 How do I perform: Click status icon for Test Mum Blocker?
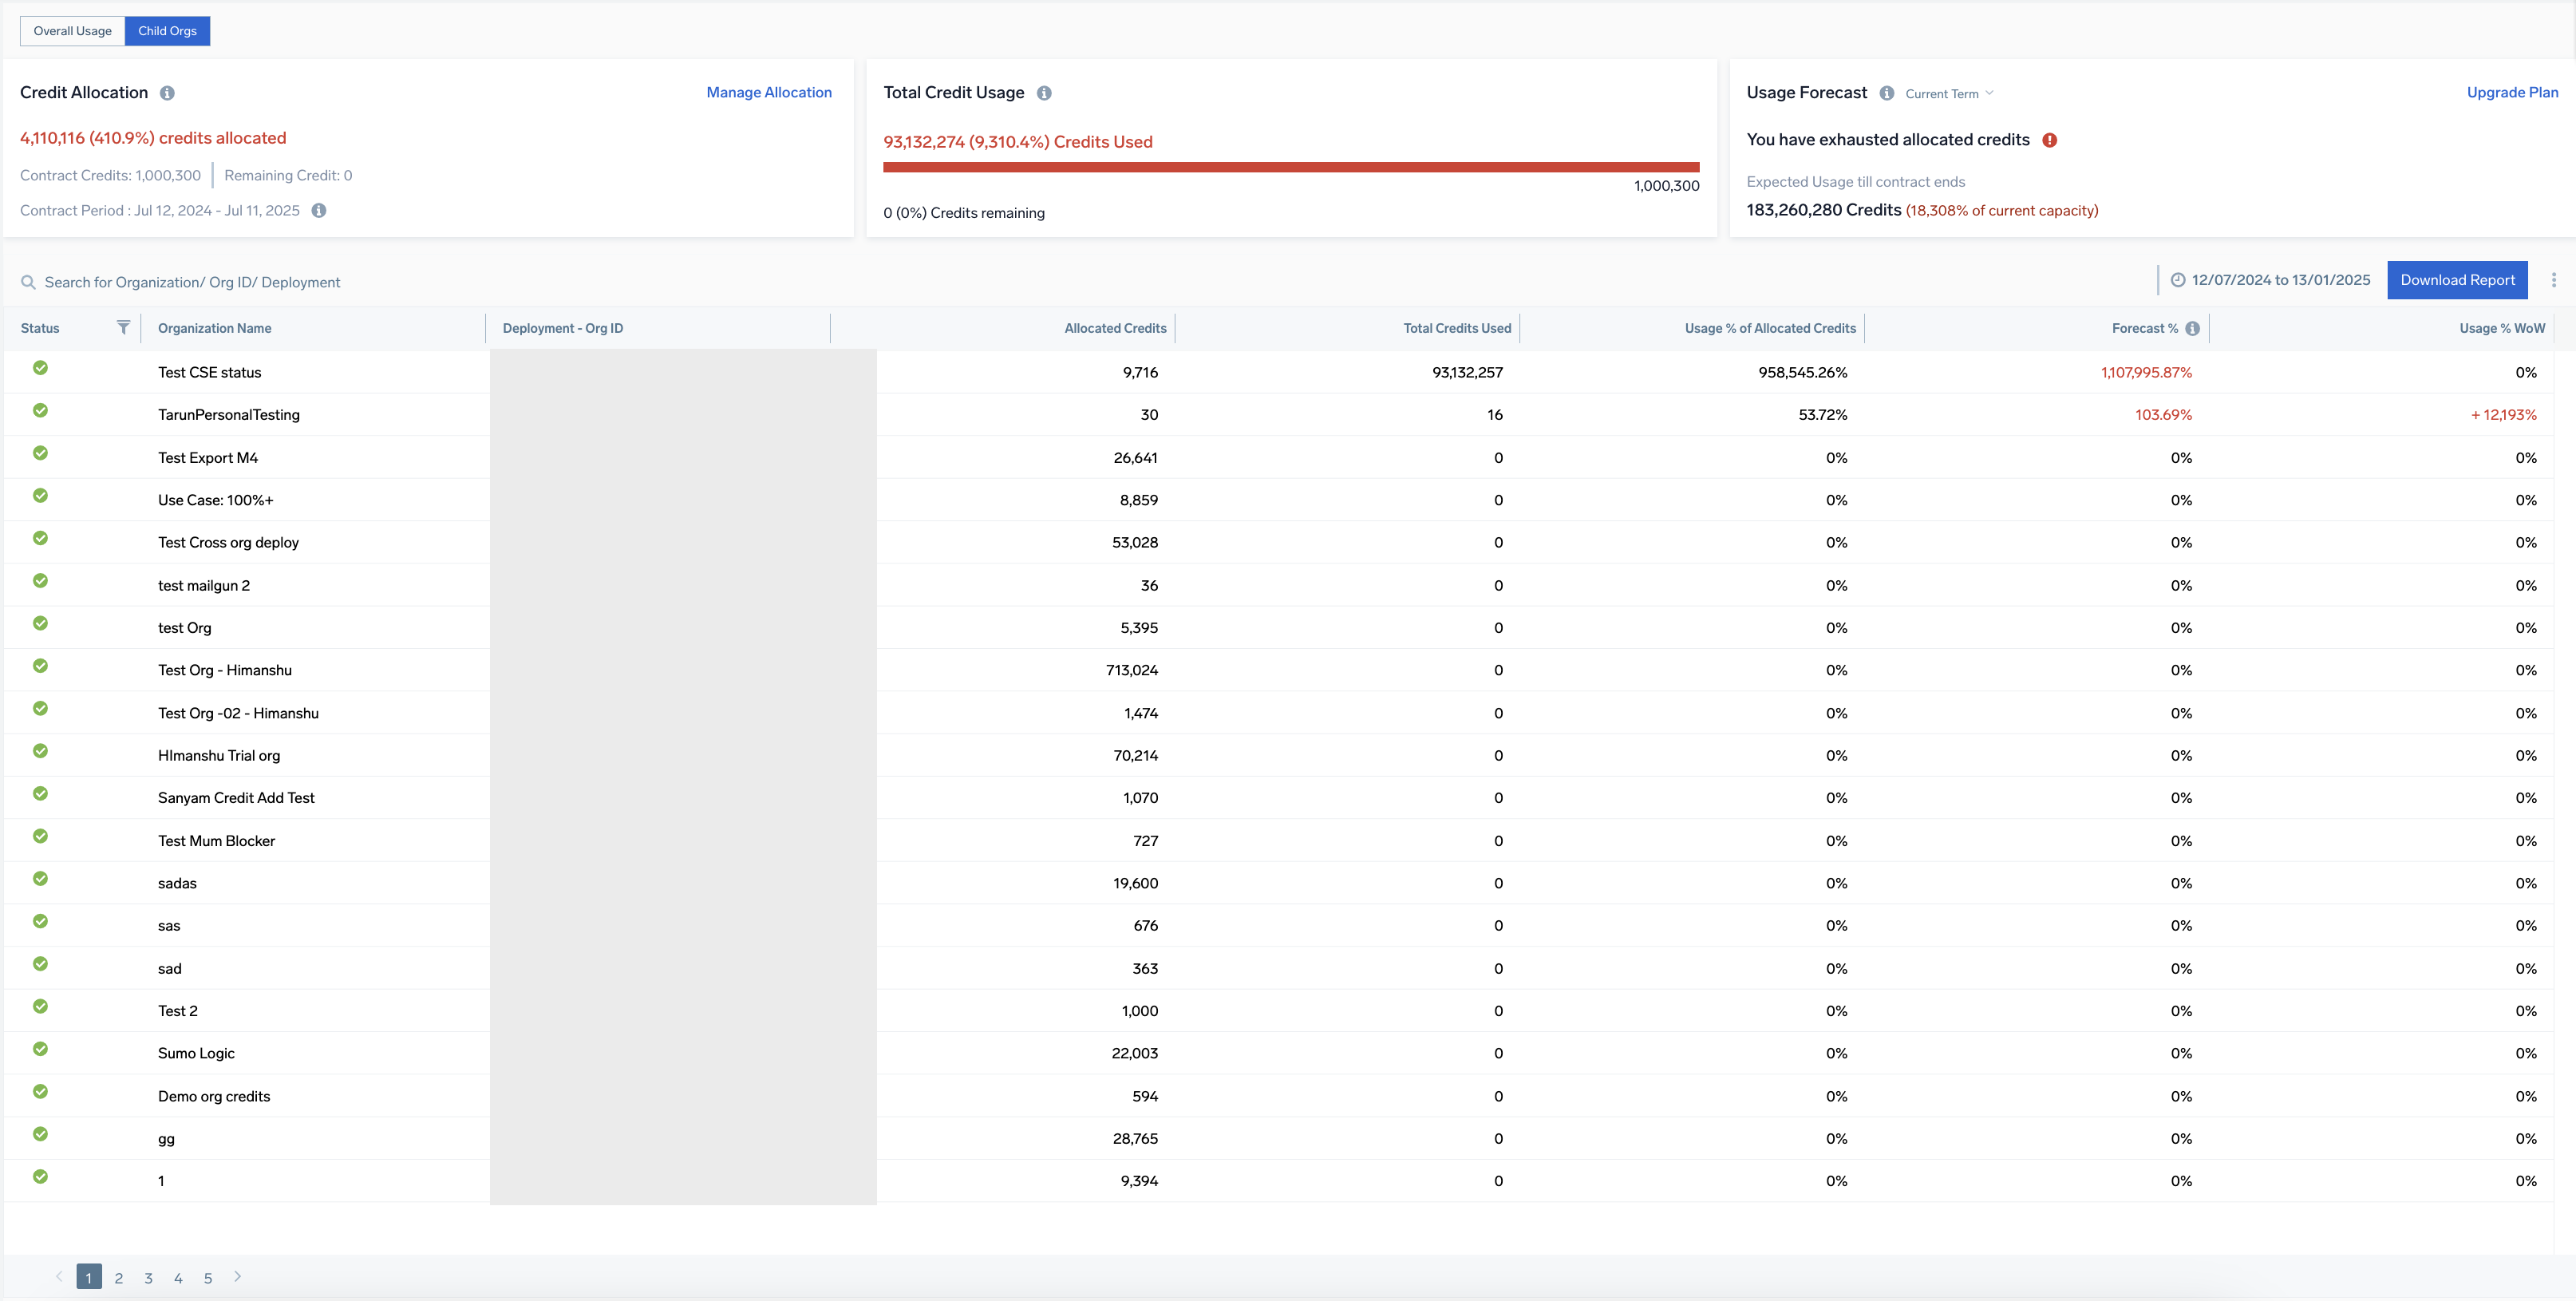[40, 836]
